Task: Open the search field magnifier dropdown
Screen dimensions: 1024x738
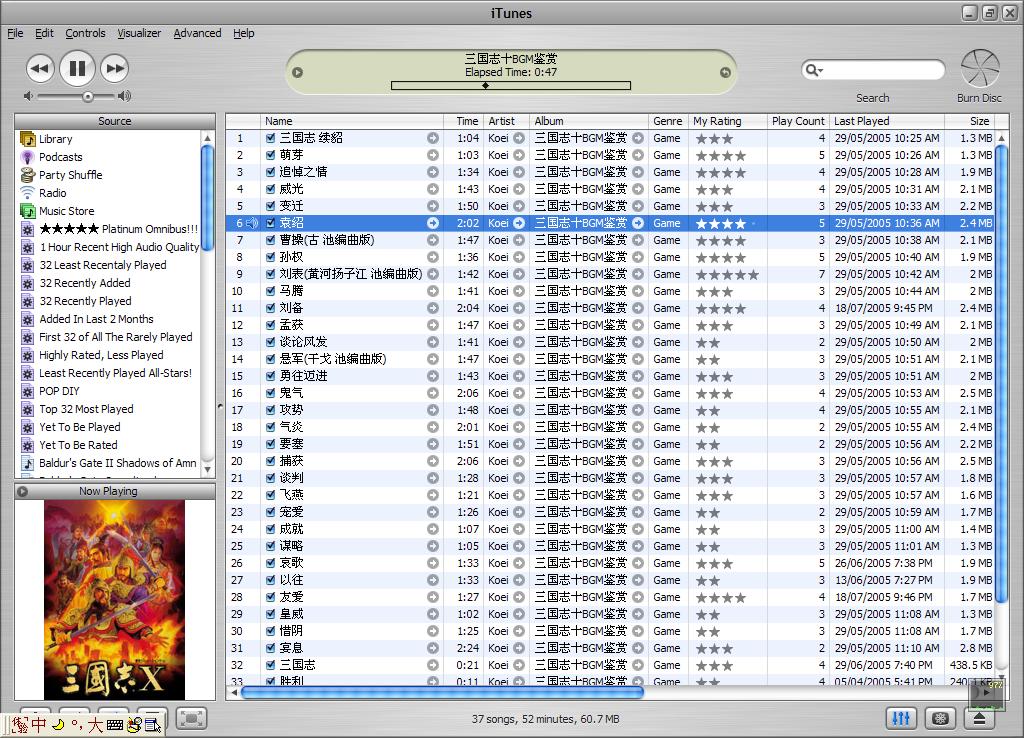Action: [x=814, y=69]
